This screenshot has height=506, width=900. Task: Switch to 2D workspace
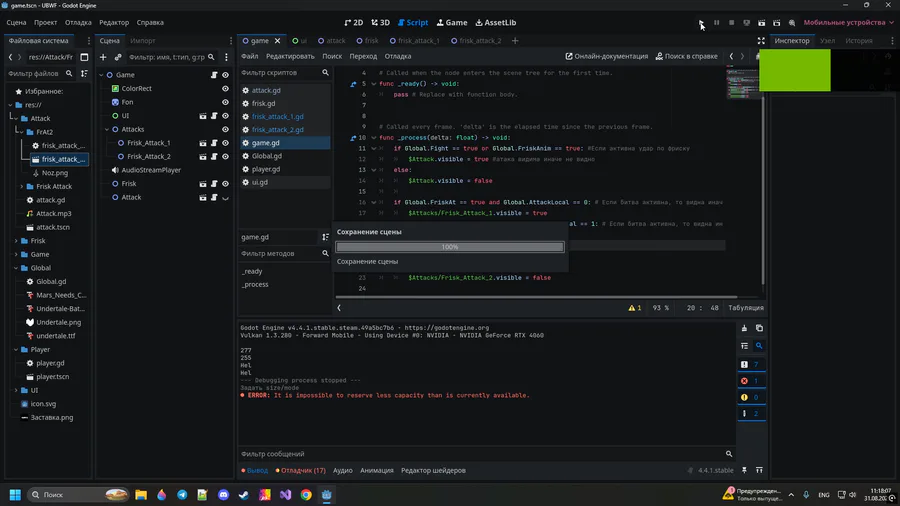point(354,22)
